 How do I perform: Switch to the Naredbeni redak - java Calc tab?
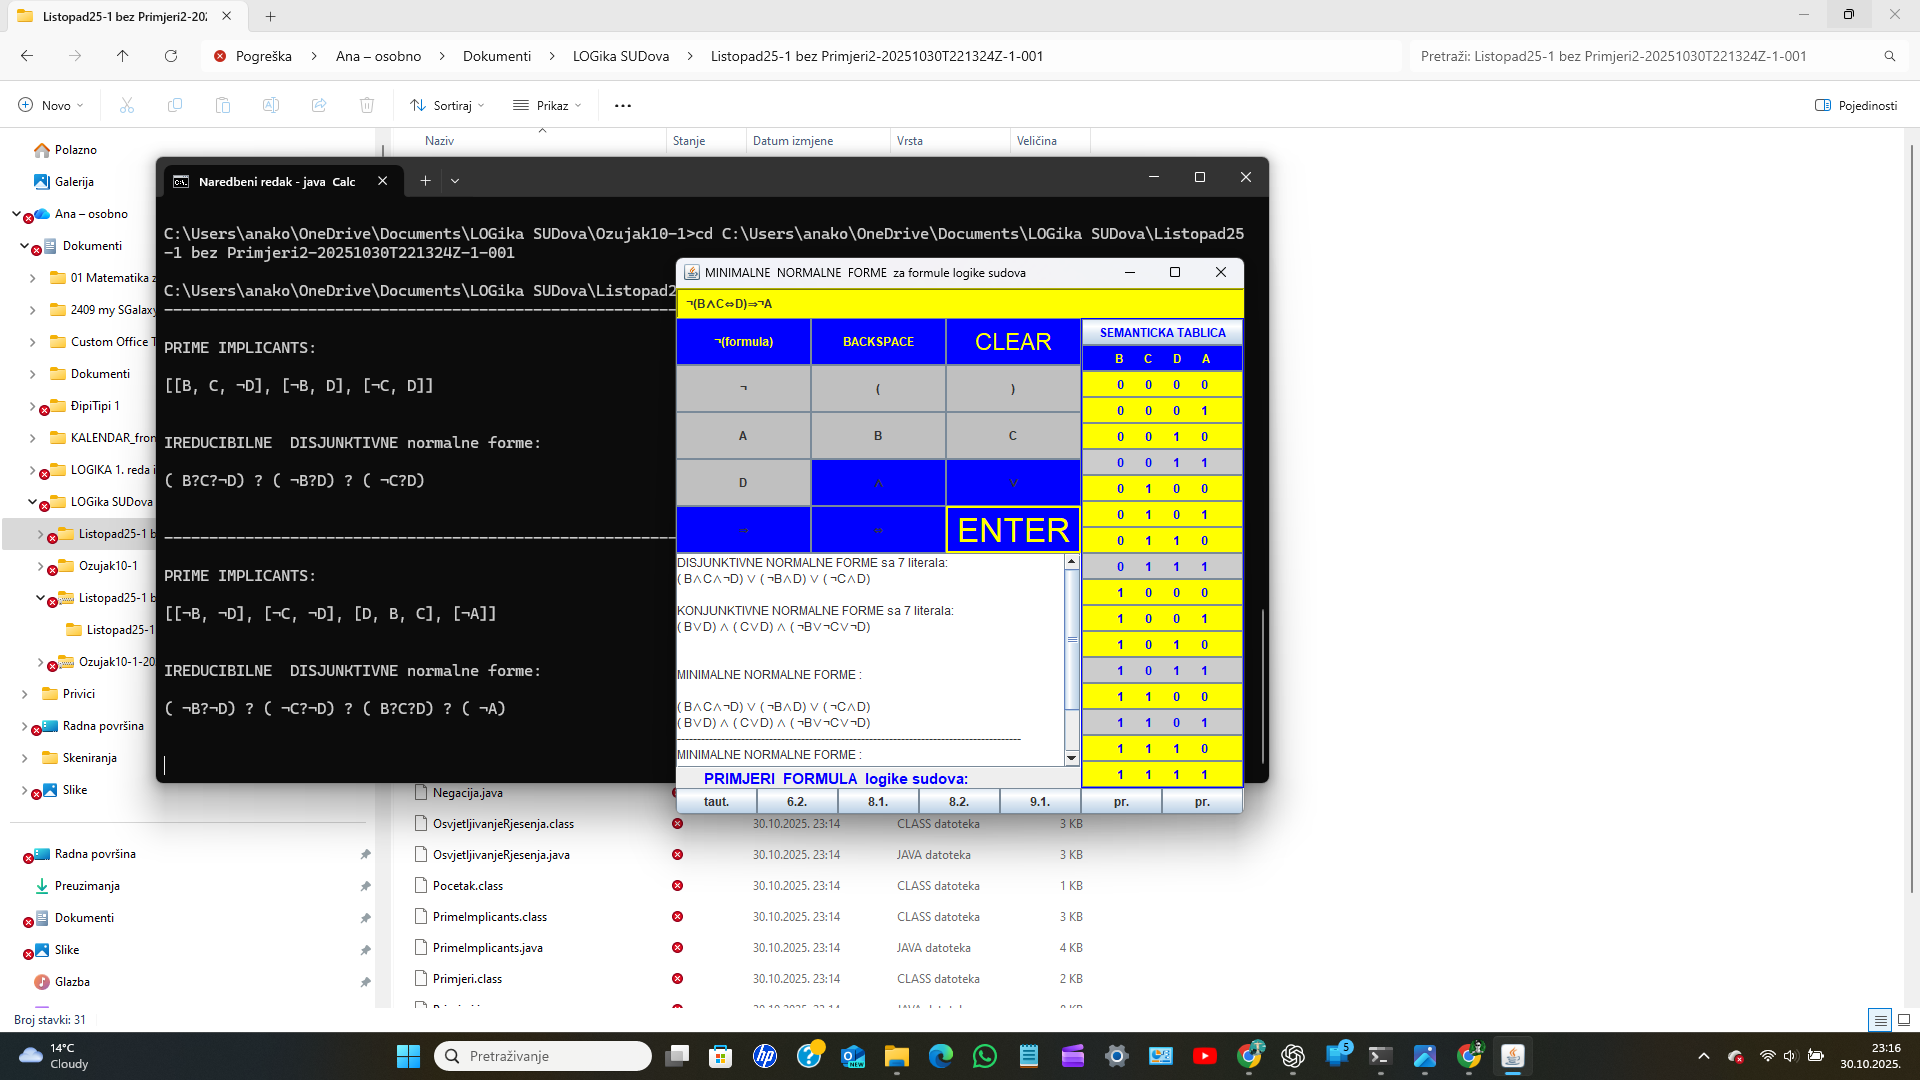277,181
